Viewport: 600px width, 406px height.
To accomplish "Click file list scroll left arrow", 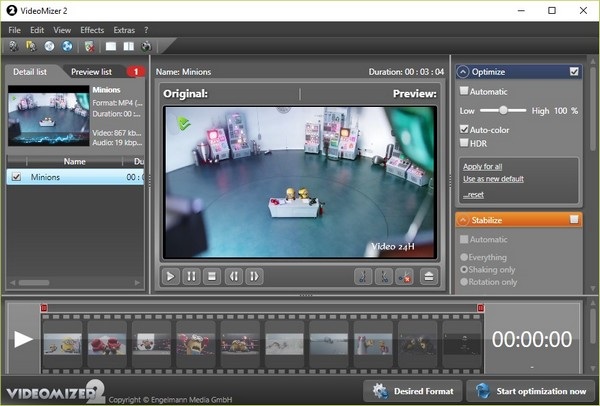I will tap(12, 283).
